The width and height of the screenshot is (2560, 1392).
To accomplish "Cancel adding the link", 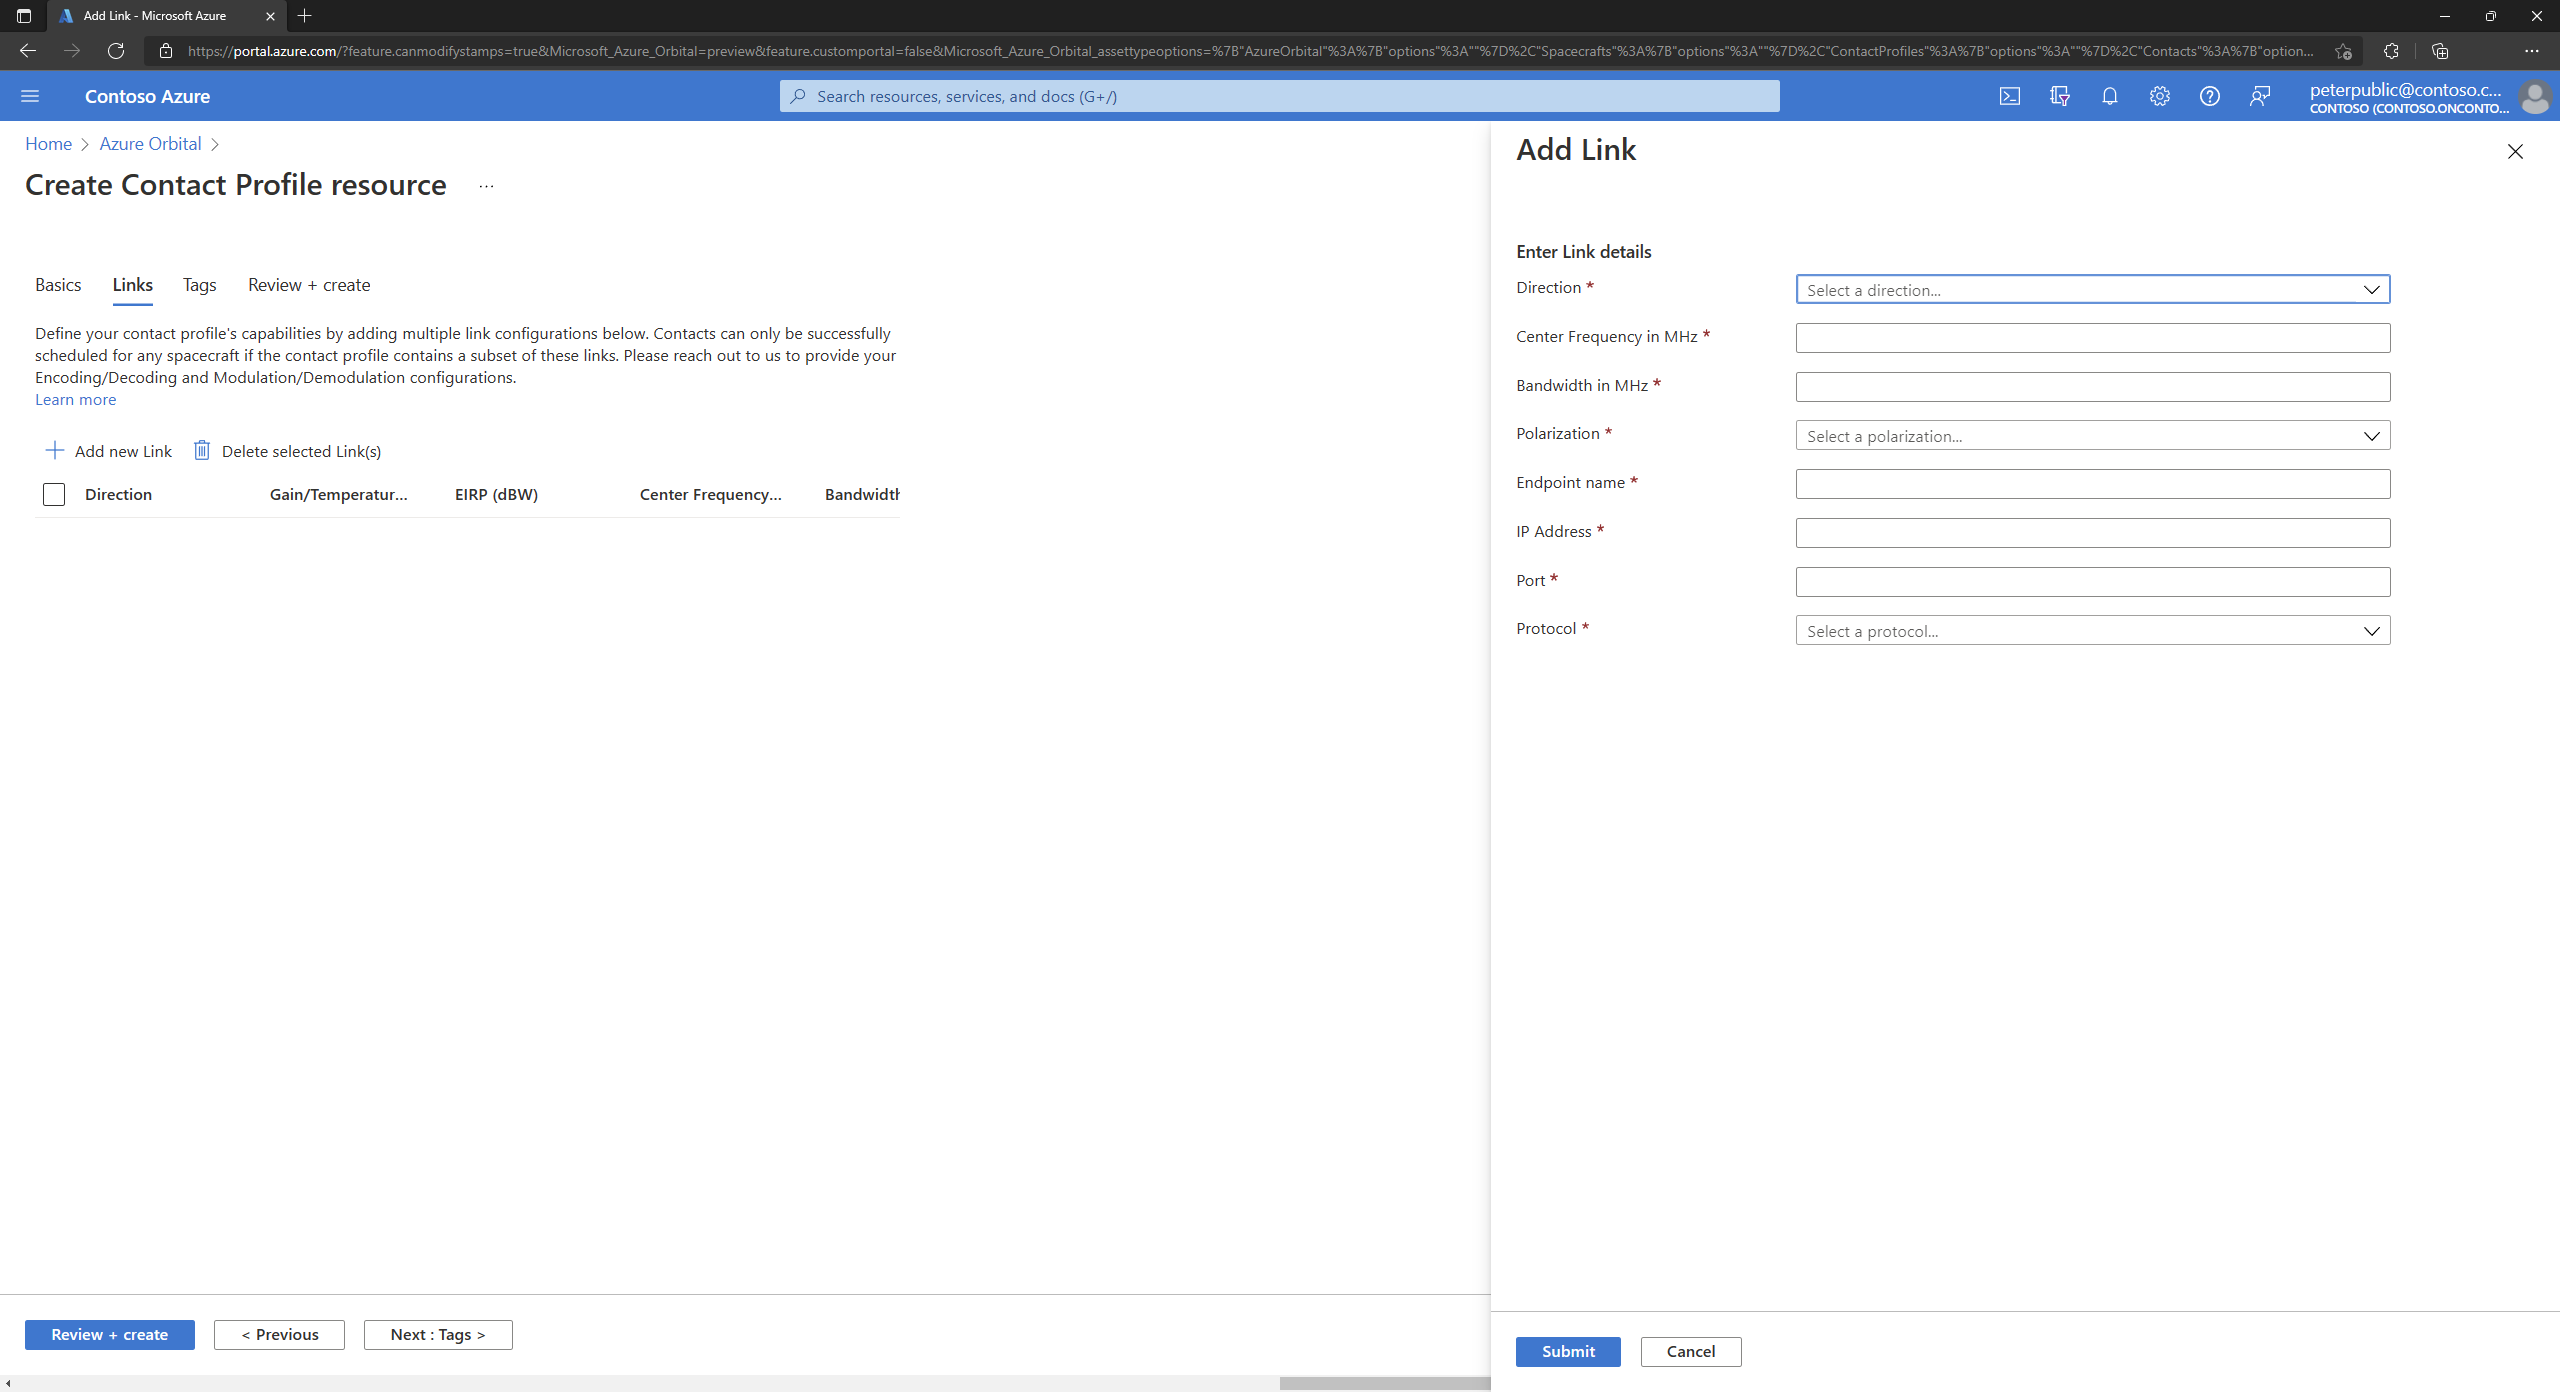I will [1690, 1351].
